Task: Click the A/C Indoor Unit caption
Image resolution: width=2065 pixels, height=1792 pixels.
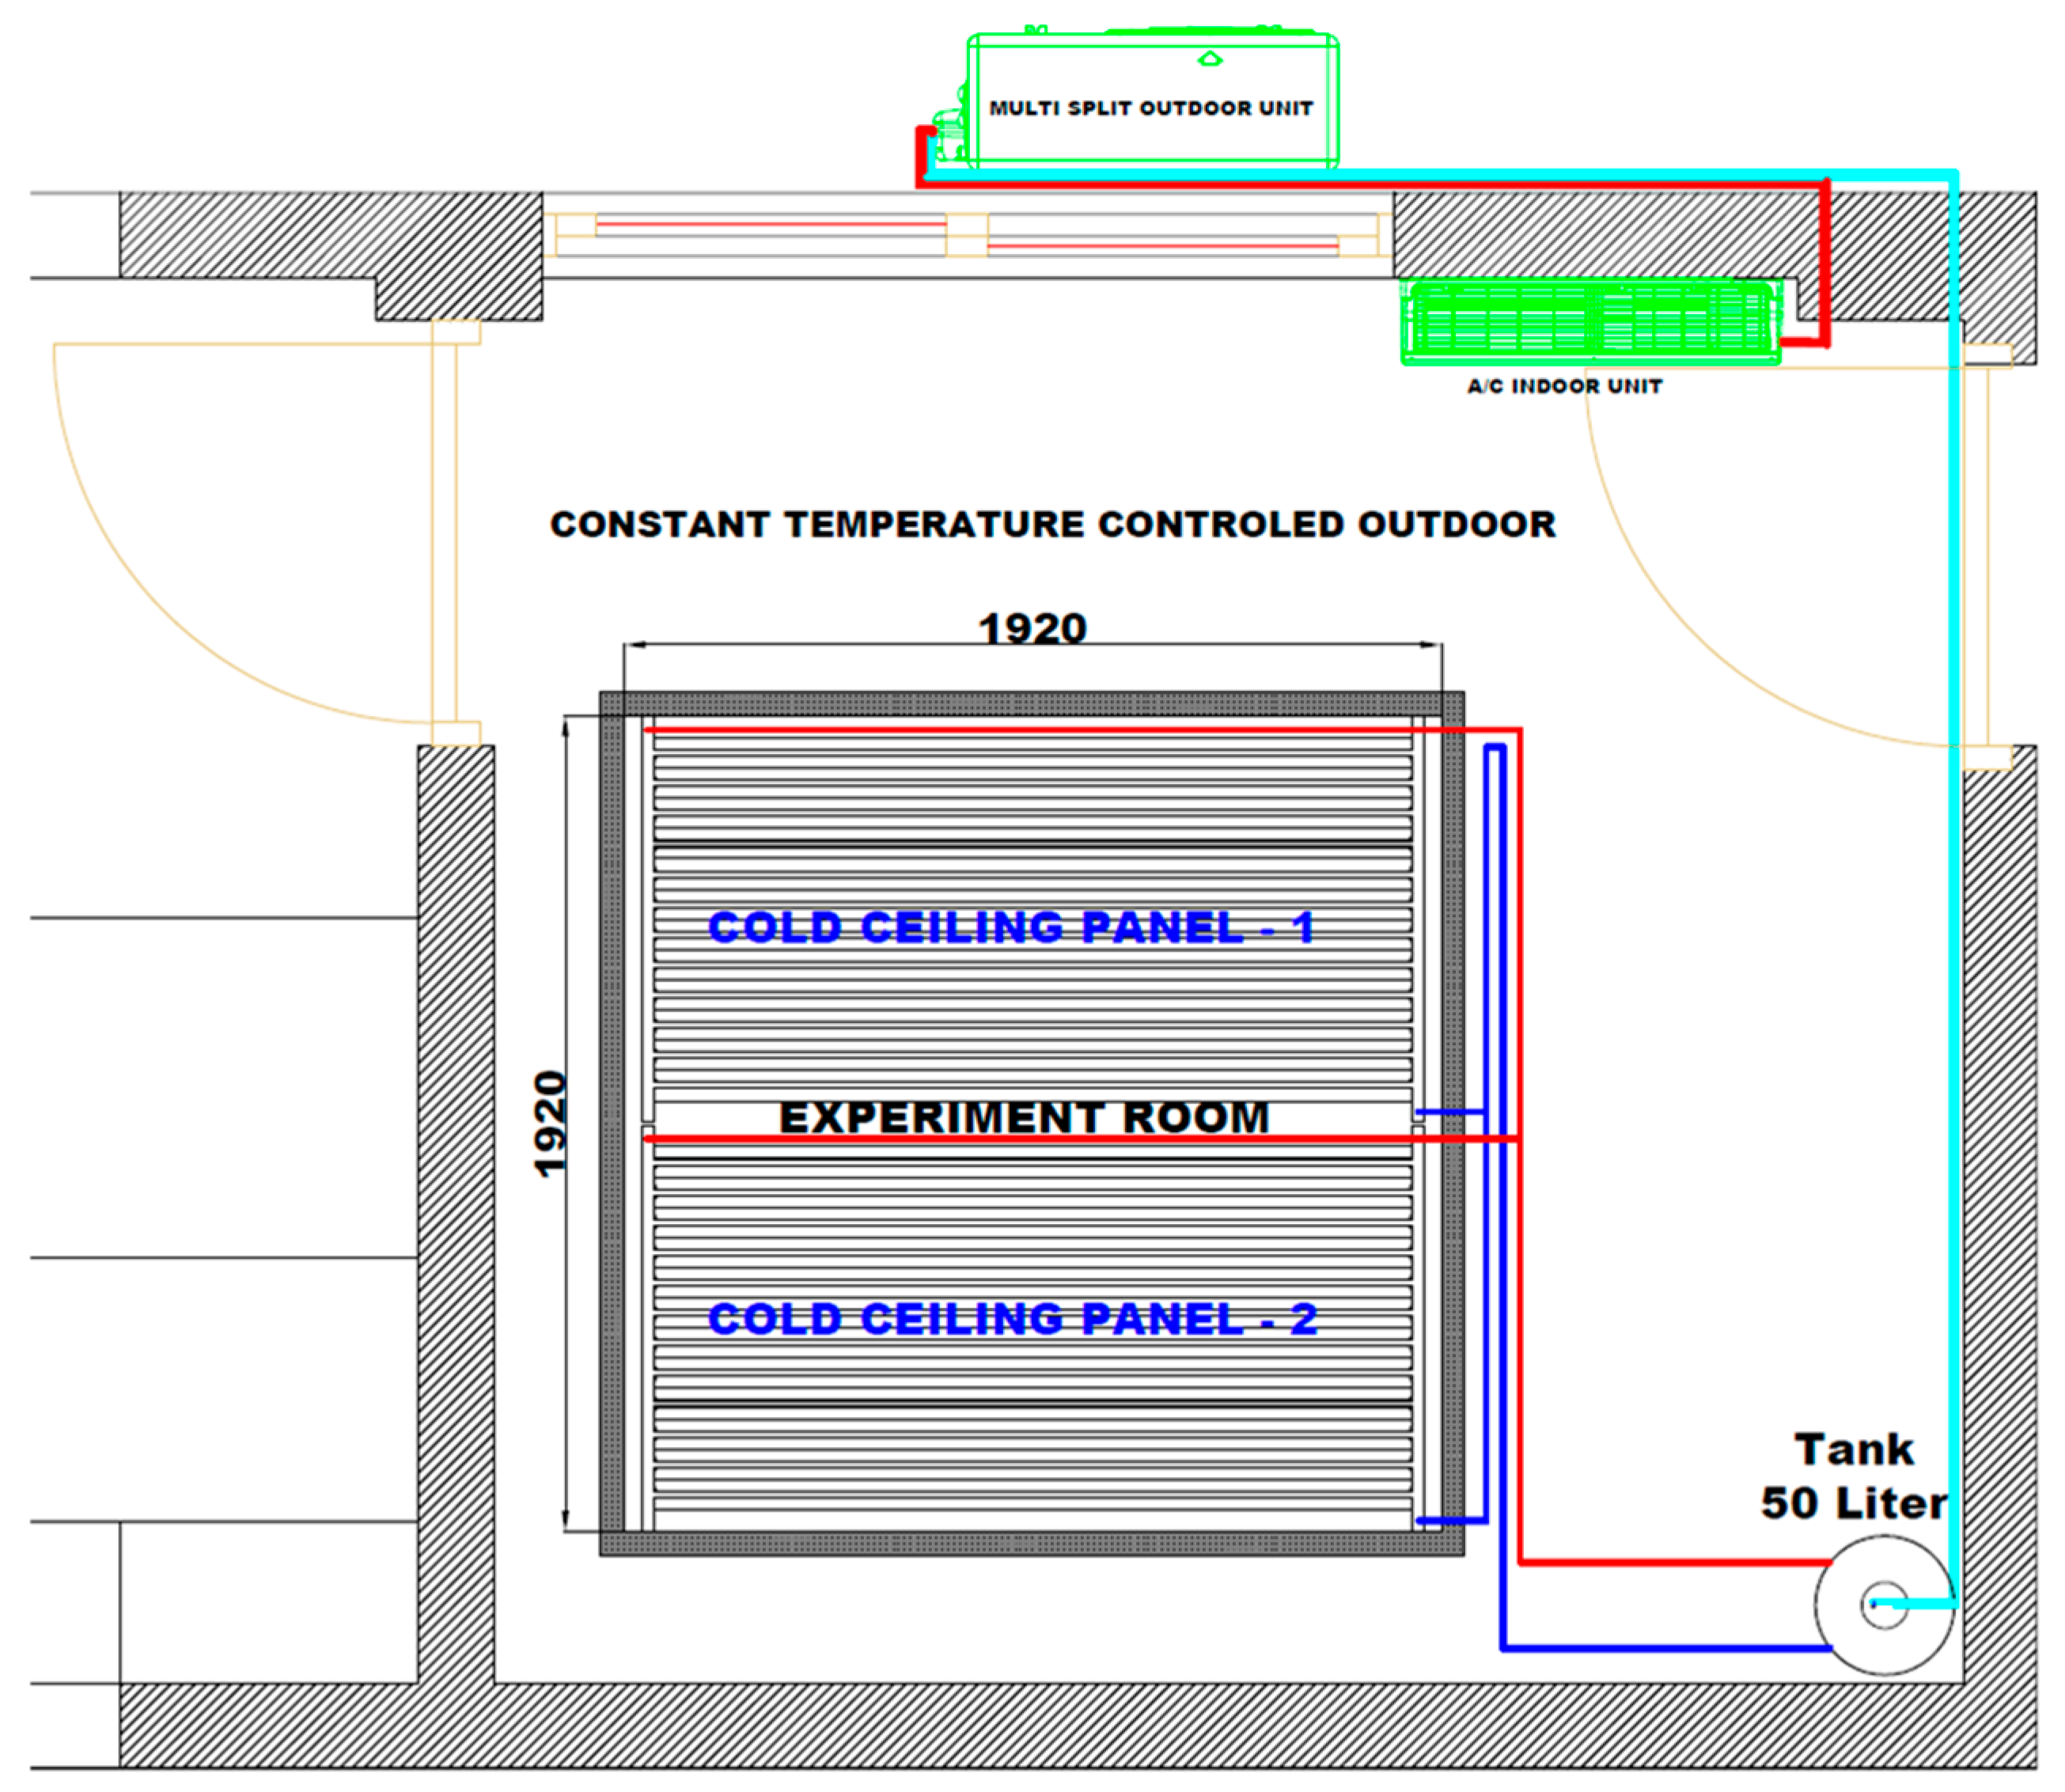Action: point(1564,387)
